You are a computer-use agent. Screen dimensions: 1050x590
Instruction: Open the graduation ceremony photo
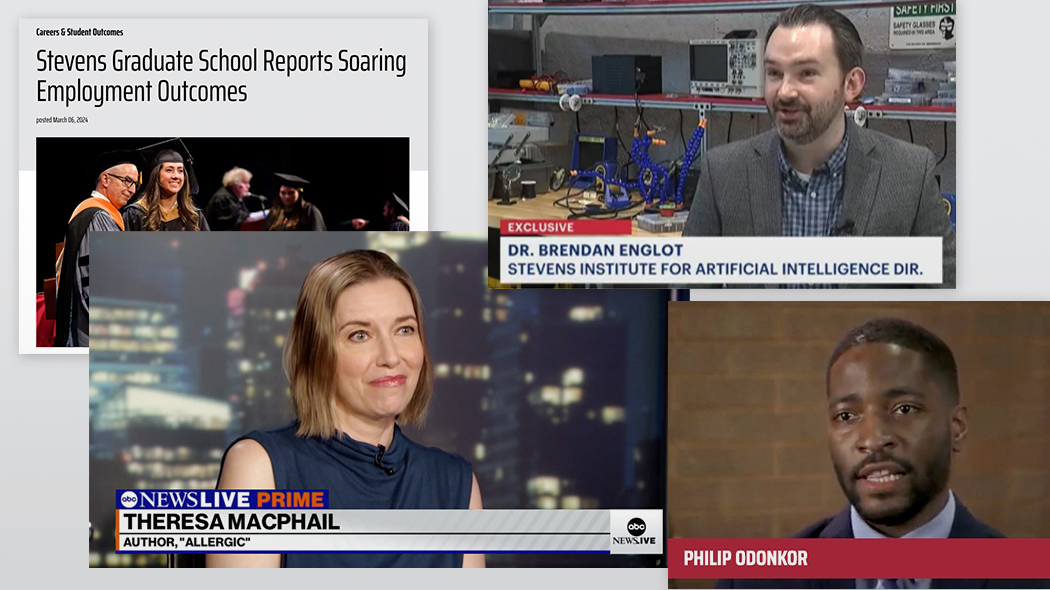pos(222,185)
